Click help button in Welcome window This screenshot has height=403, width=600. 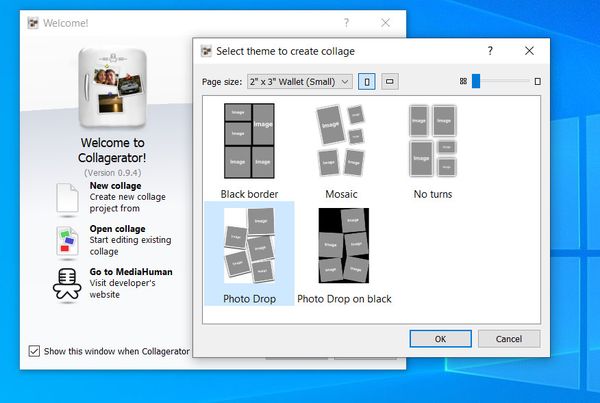[346, 23]
